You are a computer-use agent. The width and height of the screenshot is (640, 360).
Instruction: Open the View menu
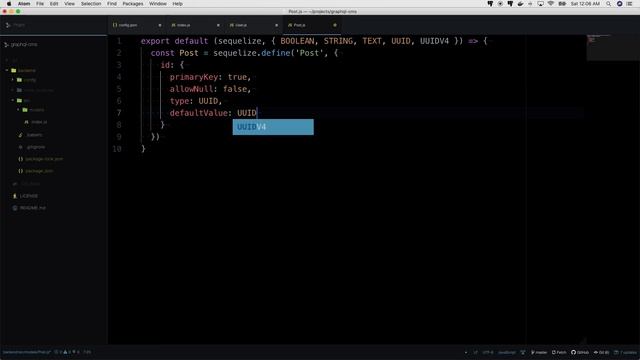(x=69, y=4)
